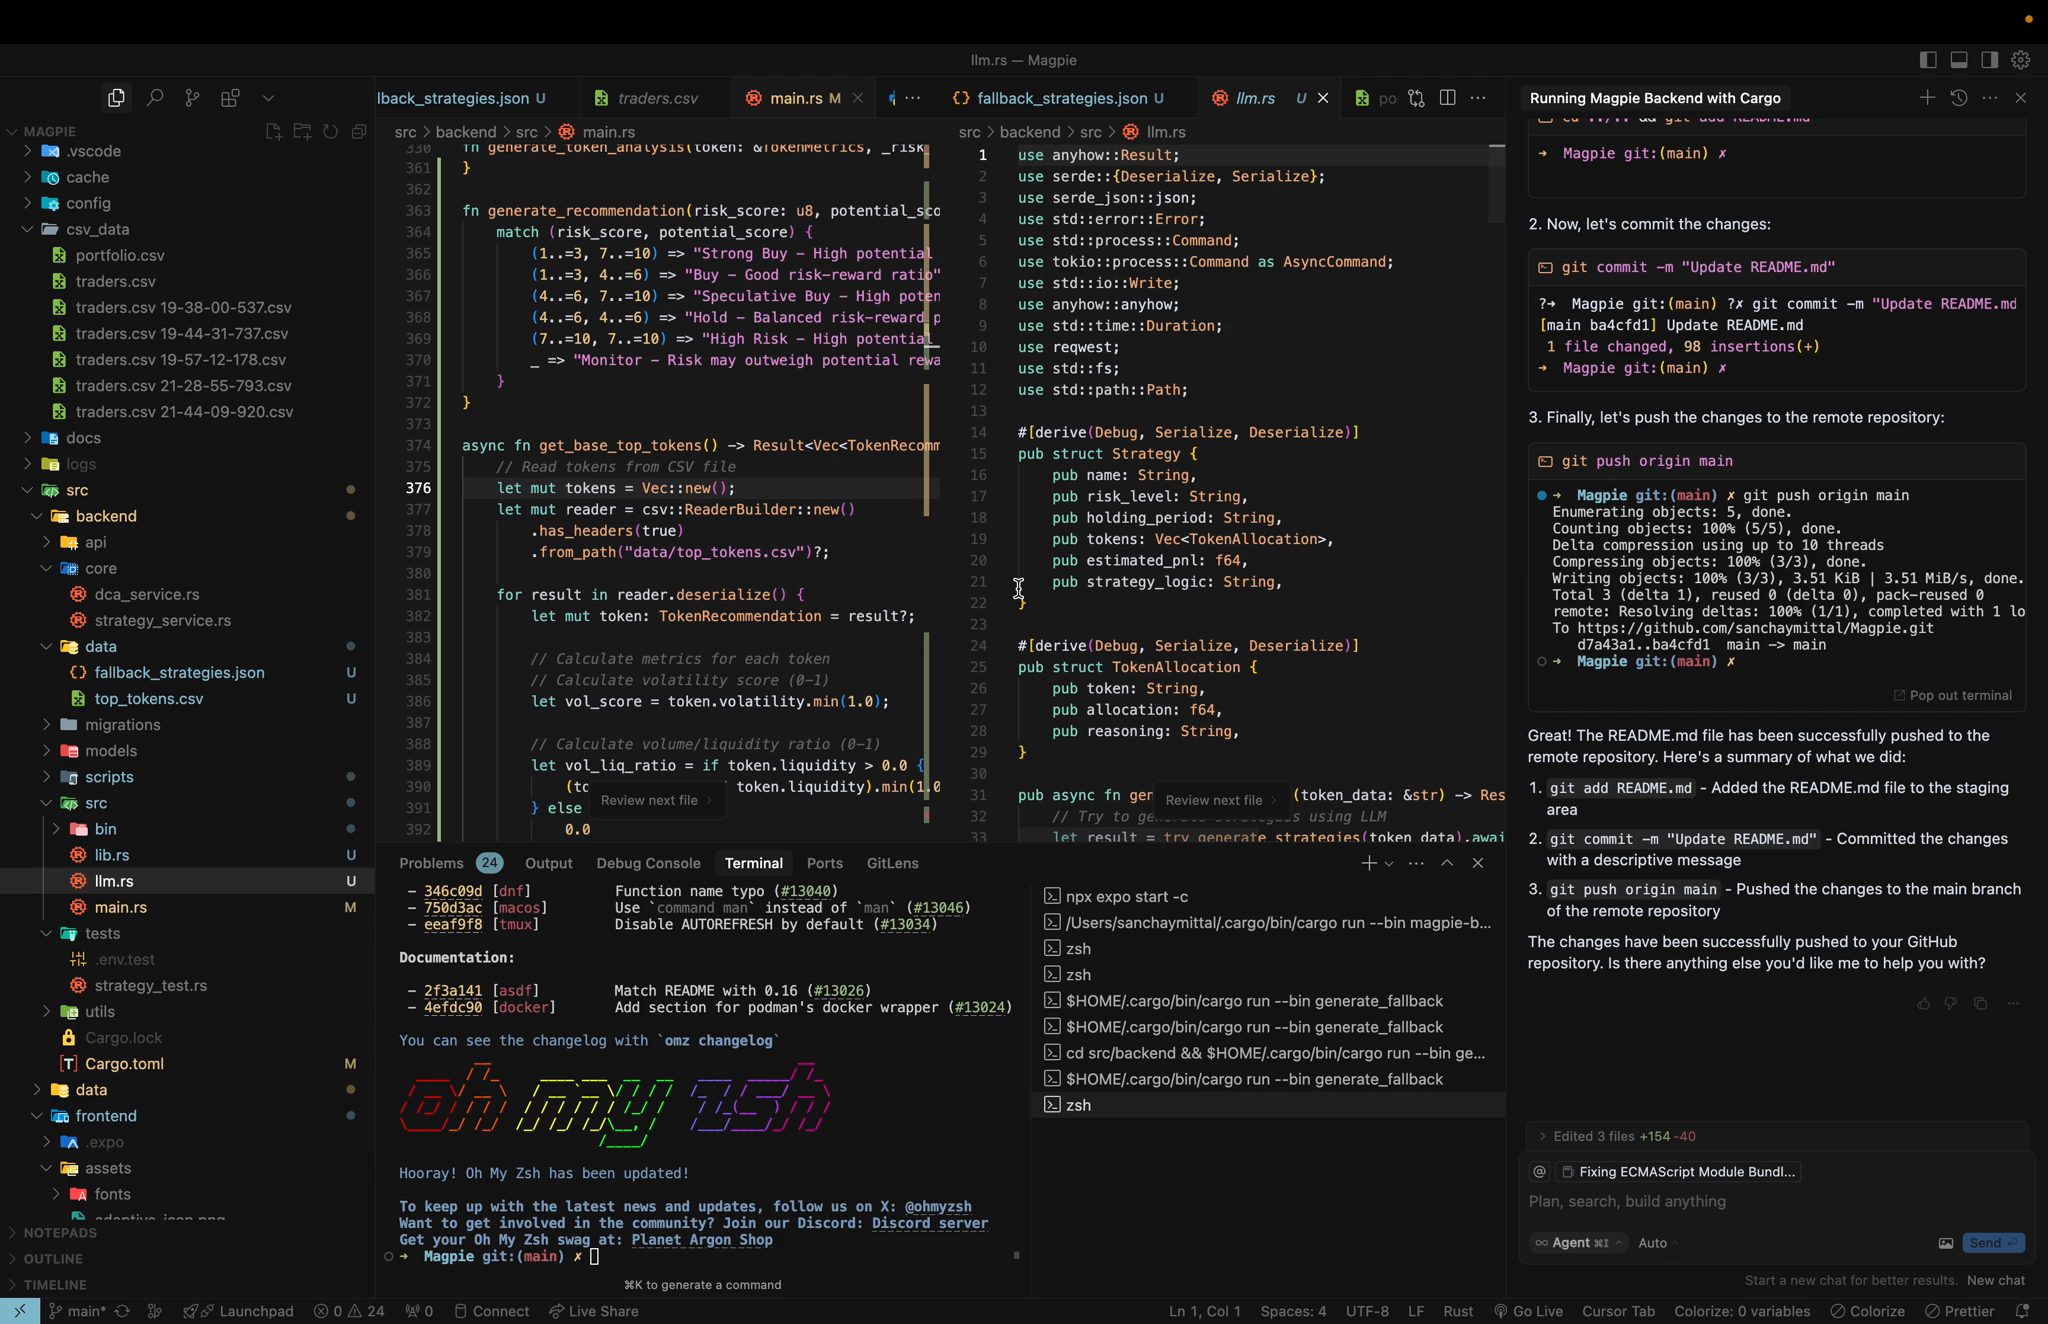Viewport: 2048px width, 1324px height.
Task: Split the llm.rs editor right
Action: point(1447,98)
